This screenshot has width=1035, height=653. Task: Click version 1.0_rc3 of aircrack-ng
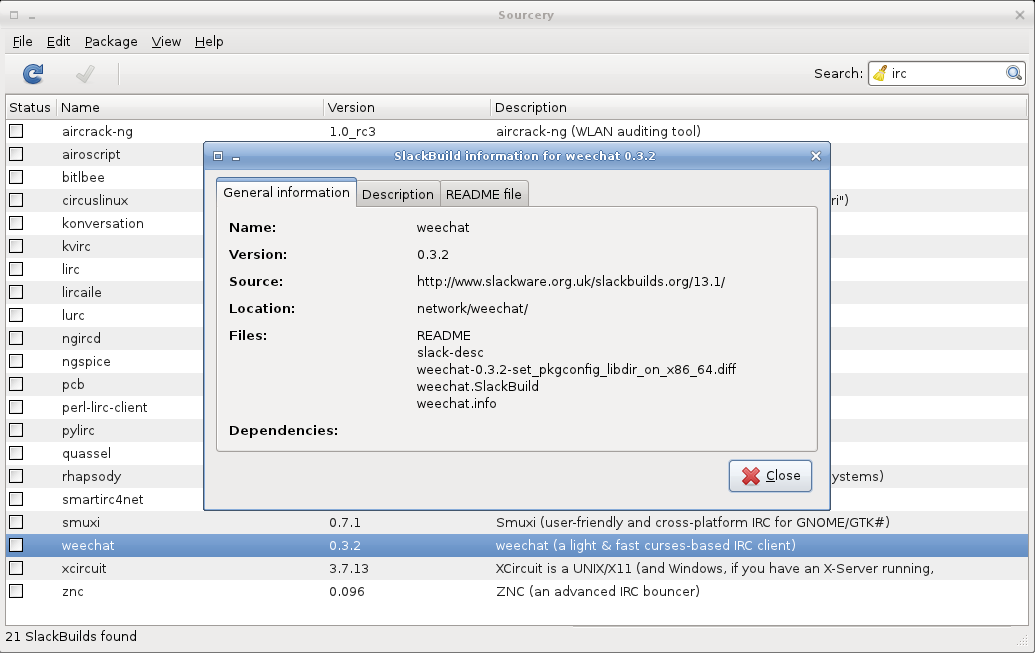352,132
